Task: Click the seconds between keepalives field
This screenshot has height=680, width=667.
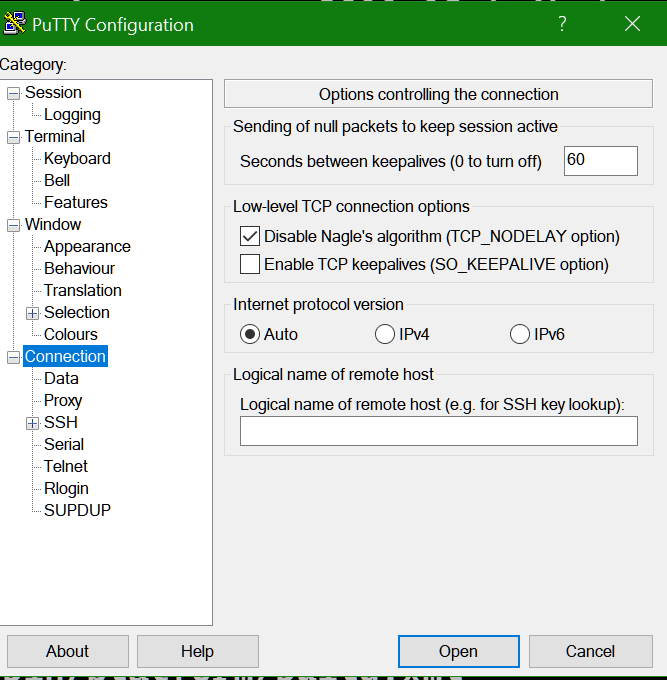Action: [601, 161]
